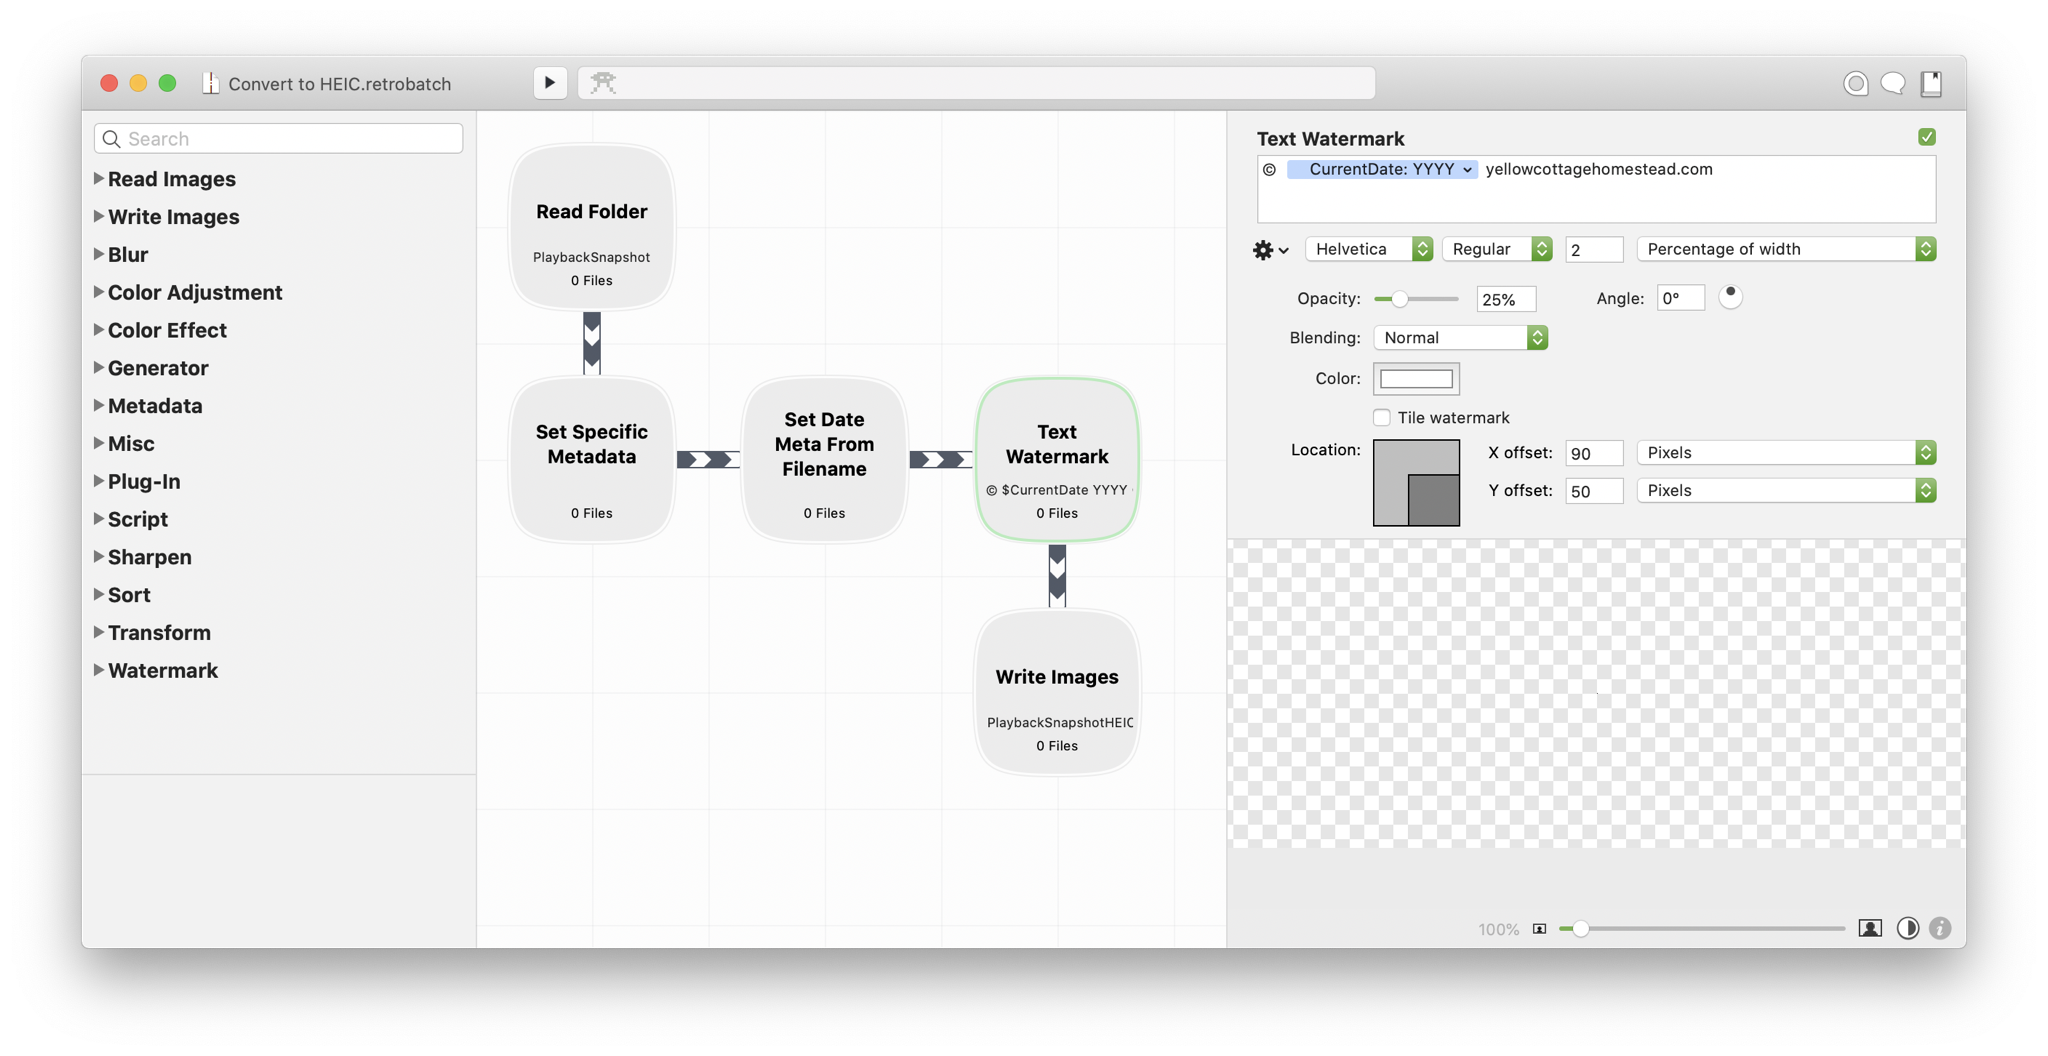
Task: Click the Opacity slider track
Action: point(1416,299)
